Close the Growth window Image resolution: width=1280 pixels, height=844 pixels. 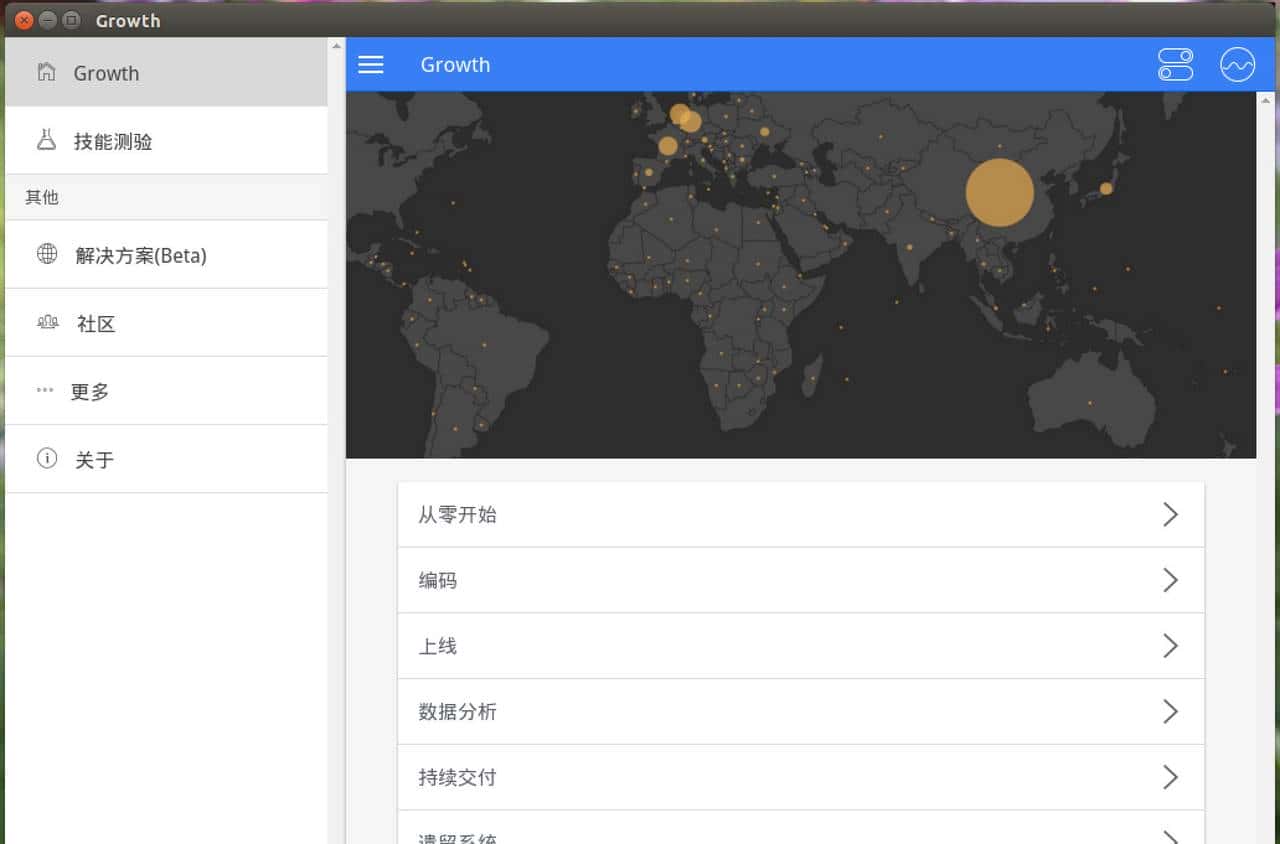coord(24,20)
